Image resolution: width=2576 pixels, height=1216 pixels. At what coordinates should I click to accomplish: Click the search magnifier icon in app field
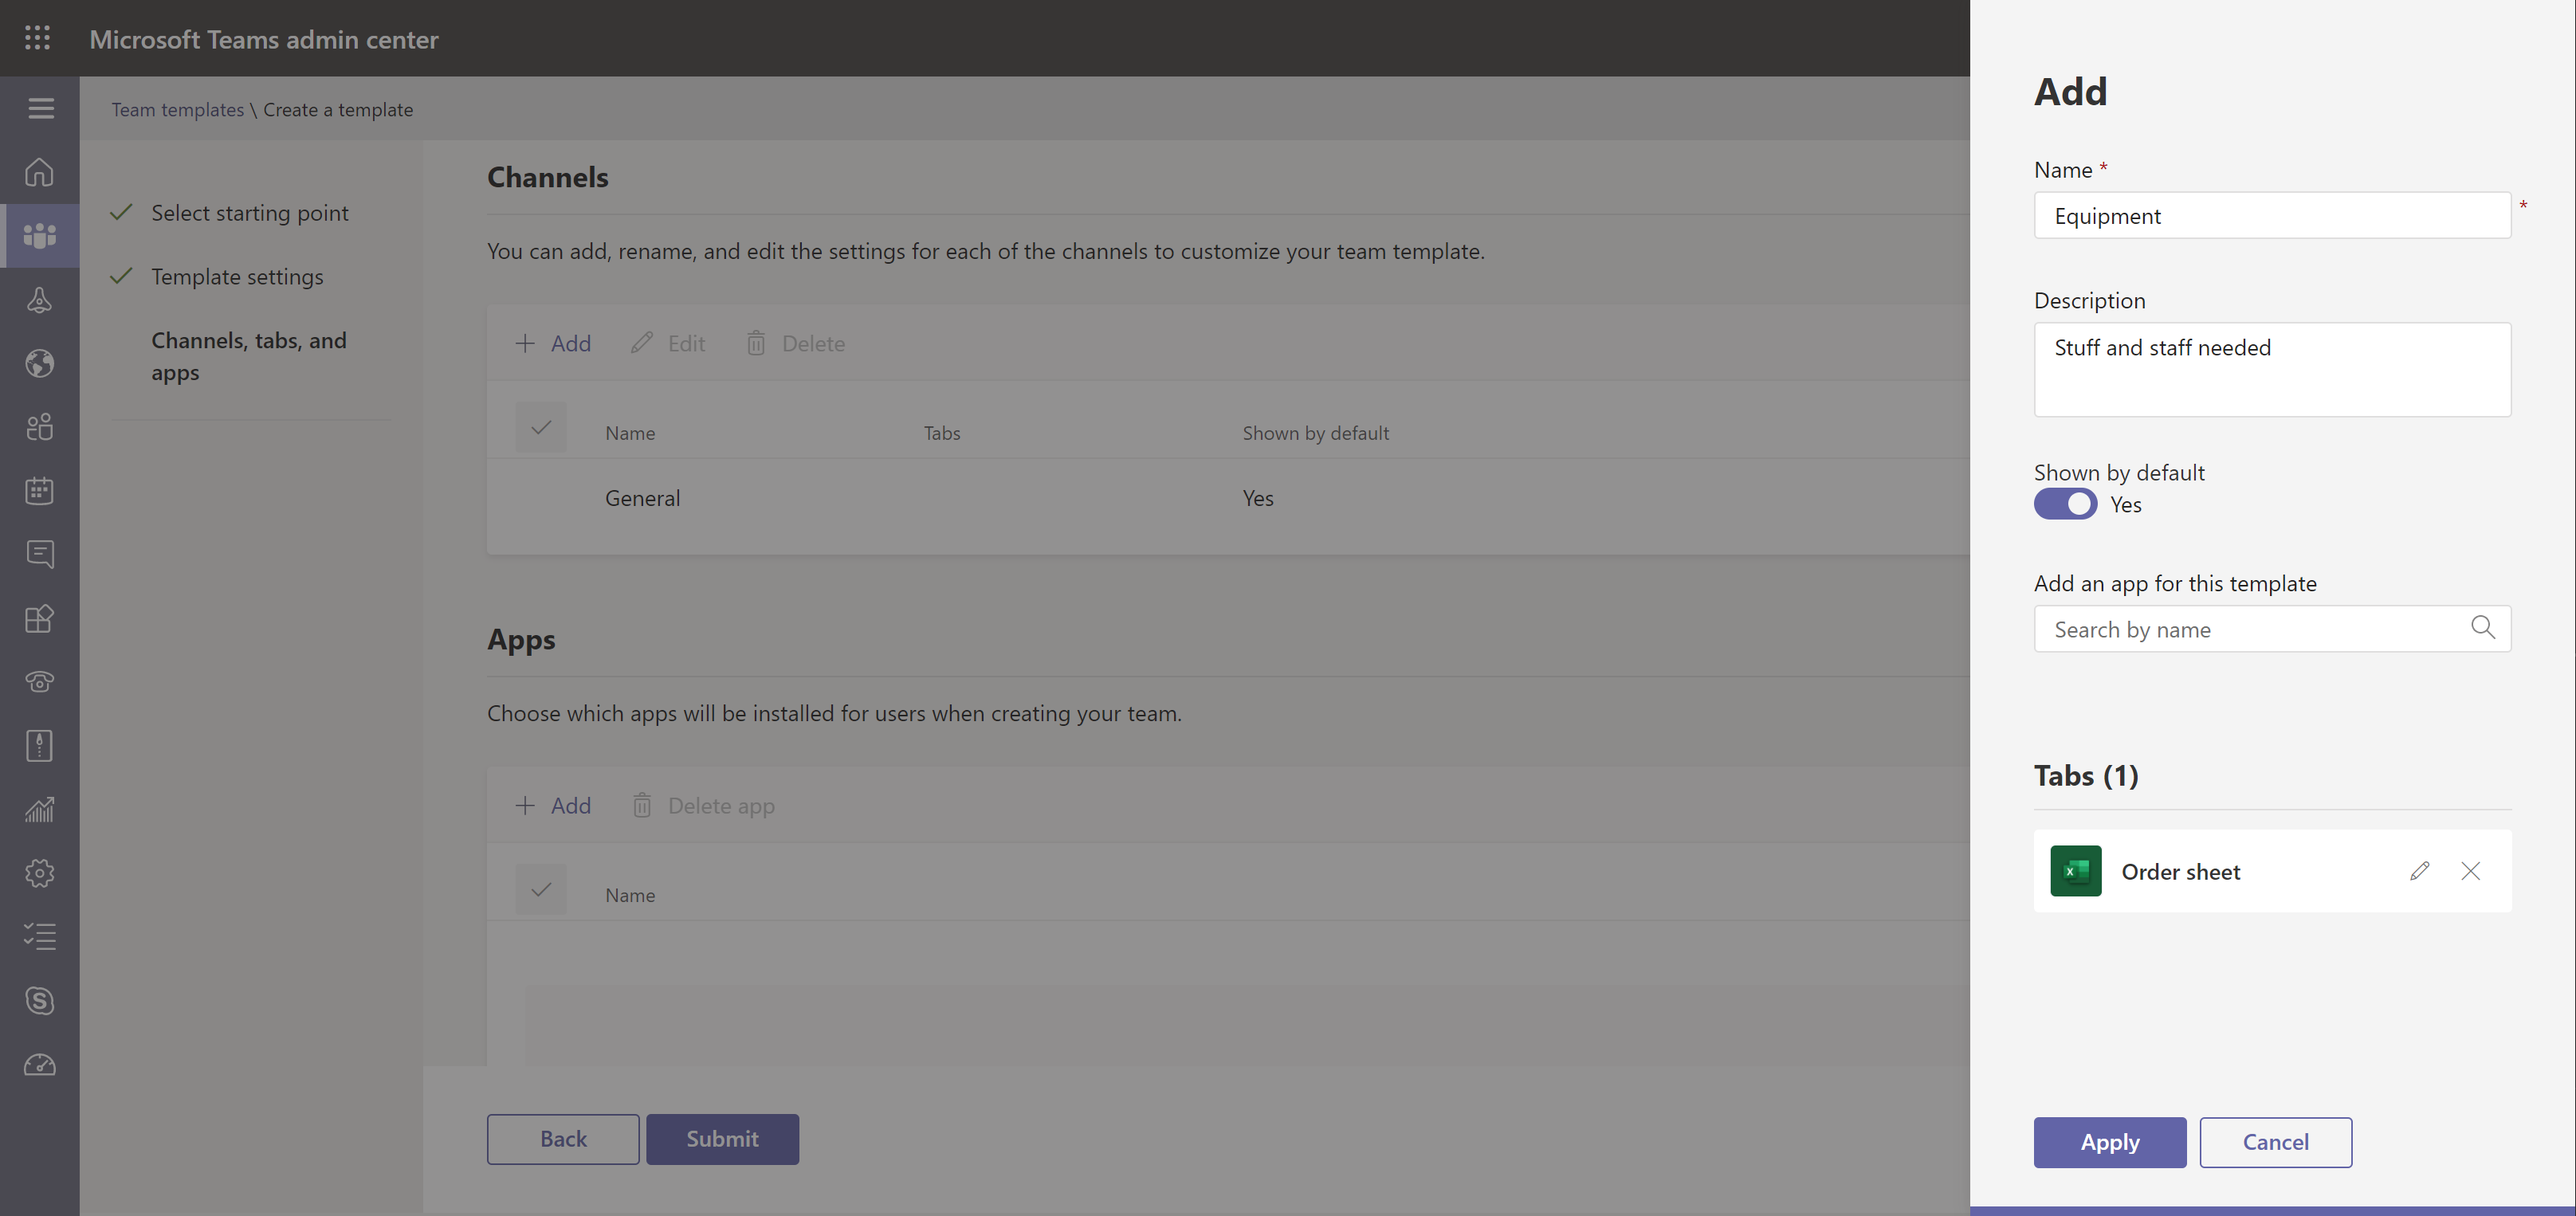(x=2482, y=627)
